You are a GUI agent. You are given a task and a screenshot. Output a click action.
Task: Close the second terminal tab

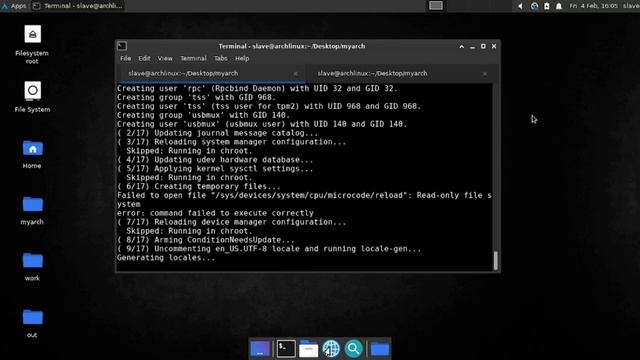tap(484, 74)
